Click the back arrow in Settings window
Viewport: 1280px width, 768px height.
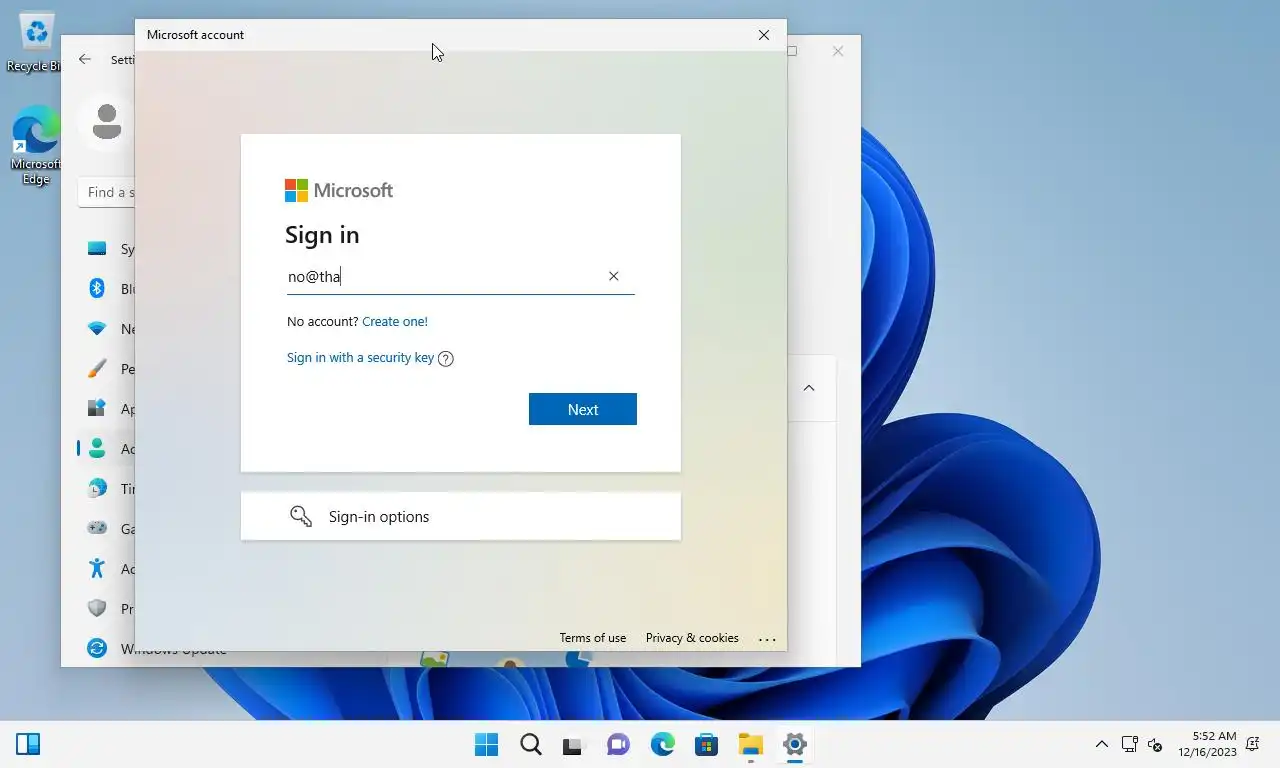point(85,59)
